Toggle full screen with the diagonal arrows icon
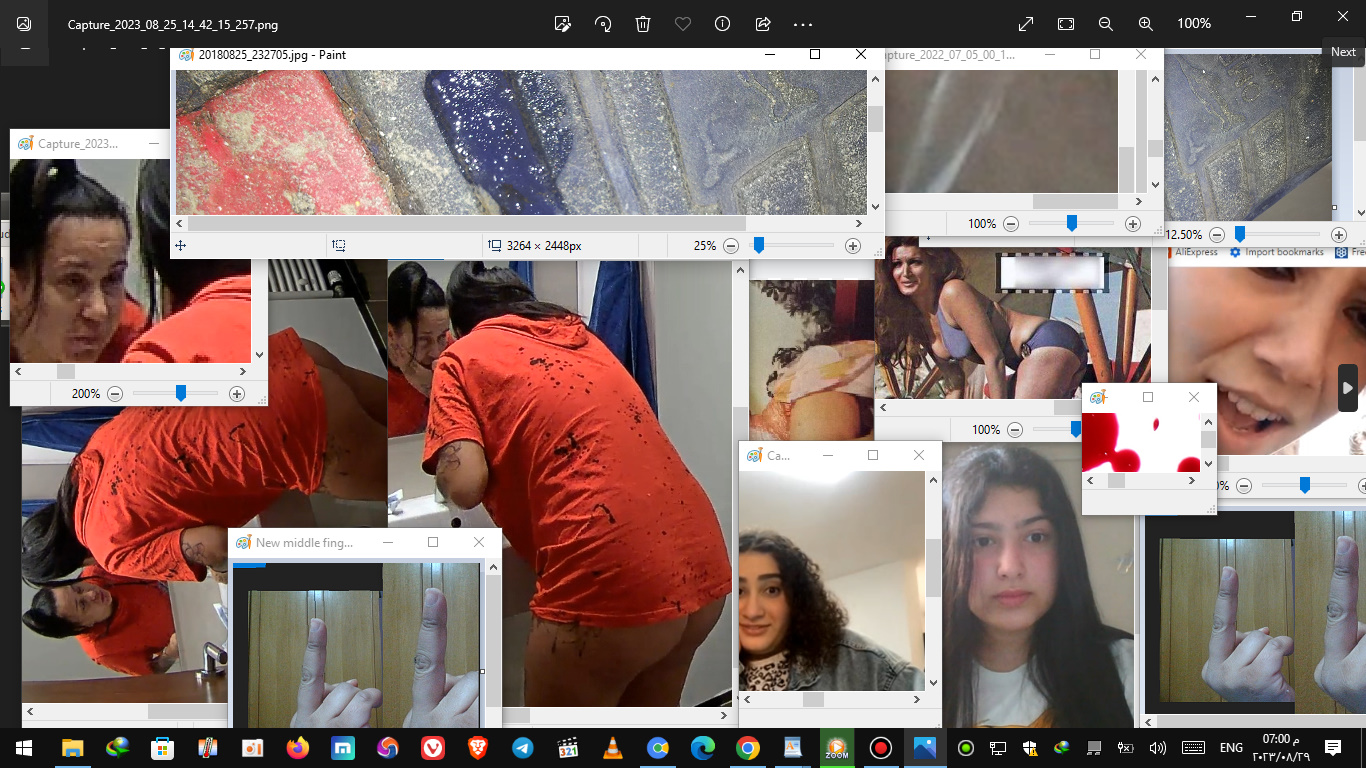The width and height of the screenshot is (1366, 768). [1026, 24]
